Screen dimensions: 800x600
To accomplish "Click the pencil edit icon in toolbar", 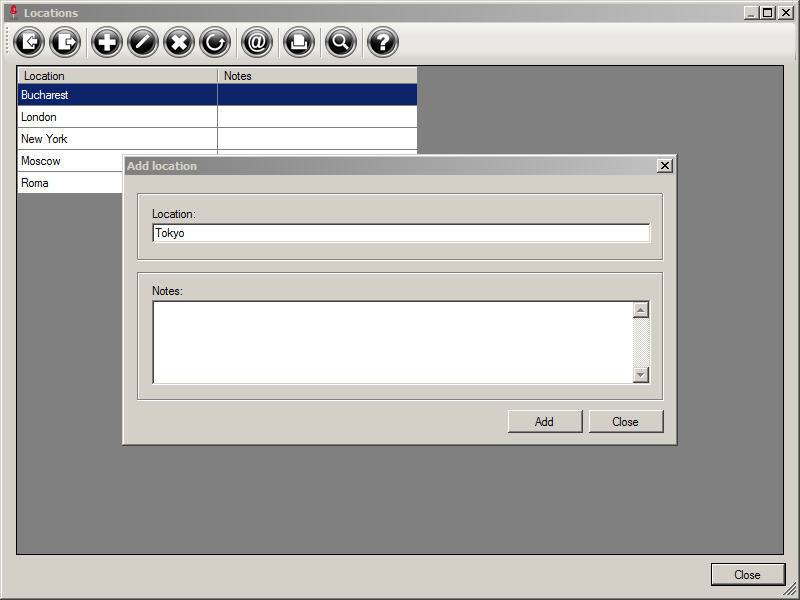I will click(143, 42).
